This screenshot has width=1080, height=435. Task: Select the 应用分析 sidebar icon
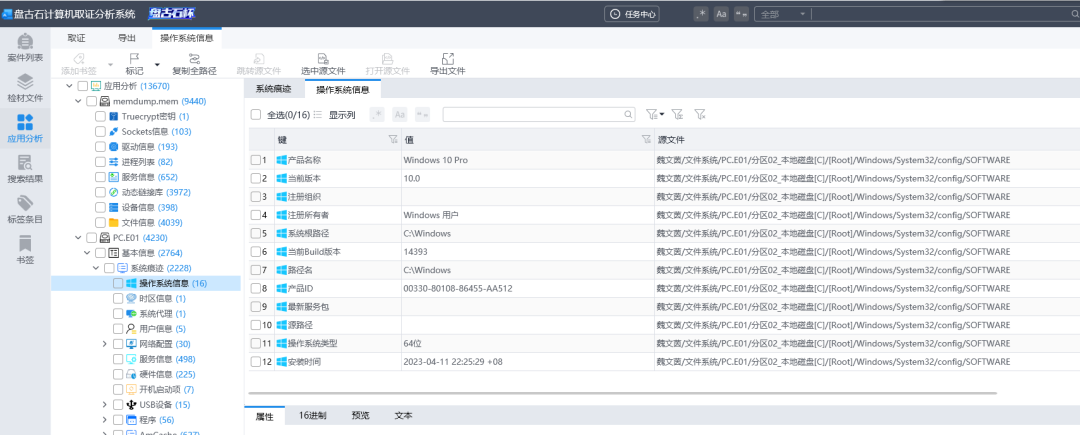[25, 128]
